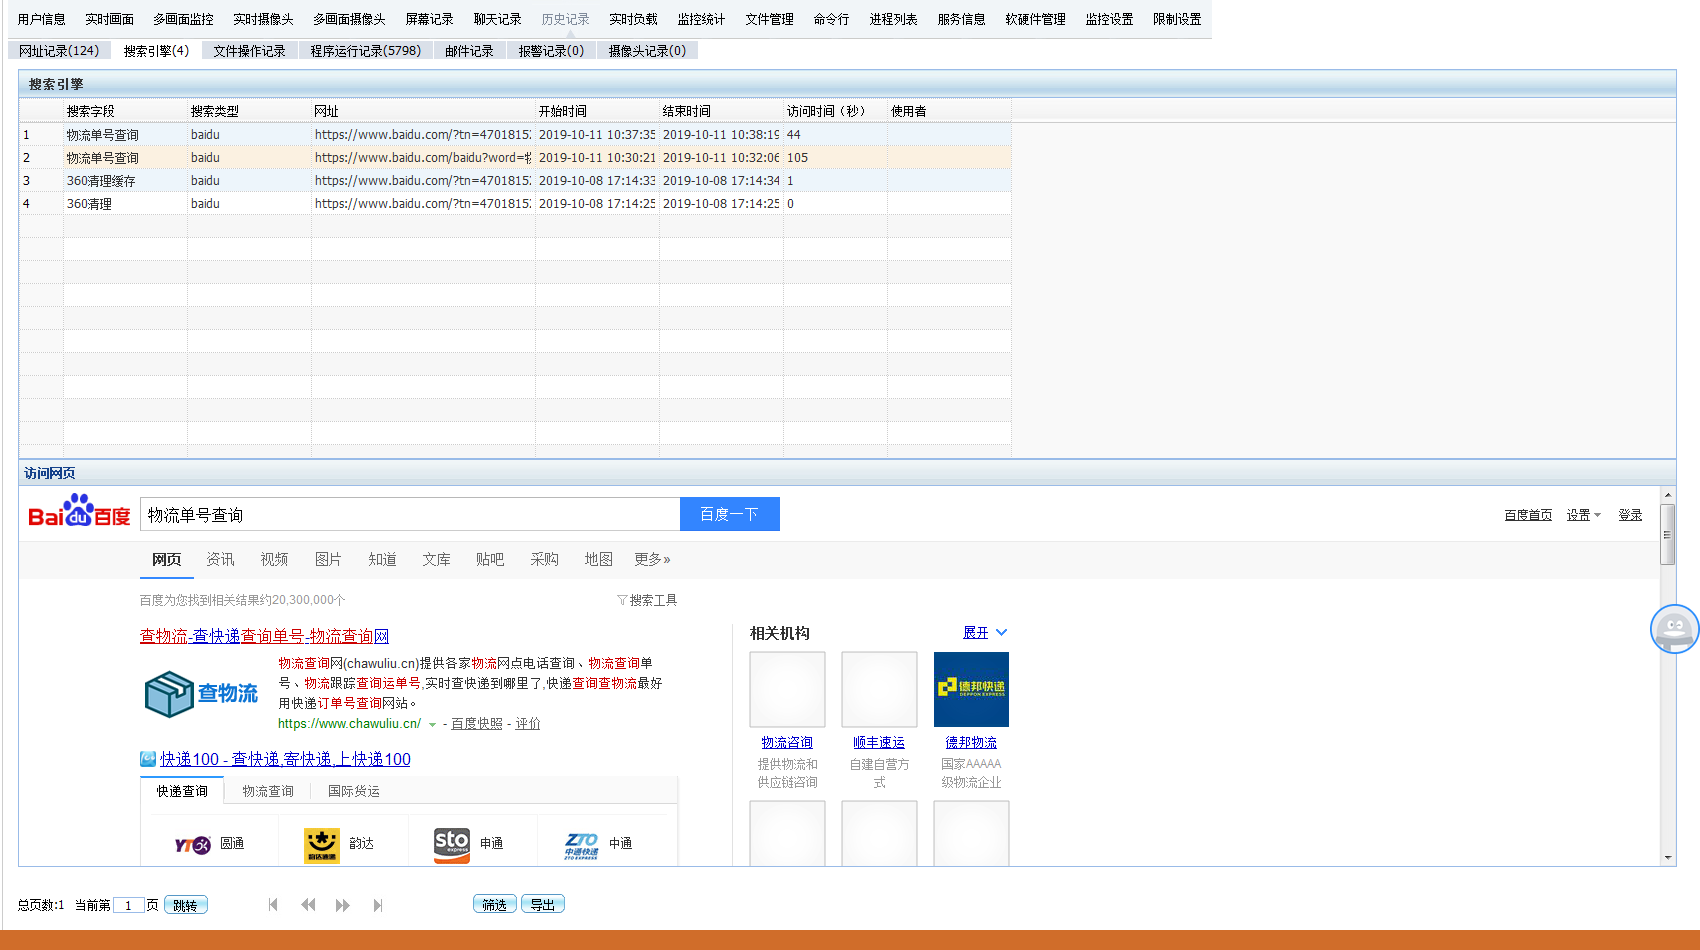Go to next page double-arrow icon
Viewport: 1700px width, 950px height.
coord(343,905)
